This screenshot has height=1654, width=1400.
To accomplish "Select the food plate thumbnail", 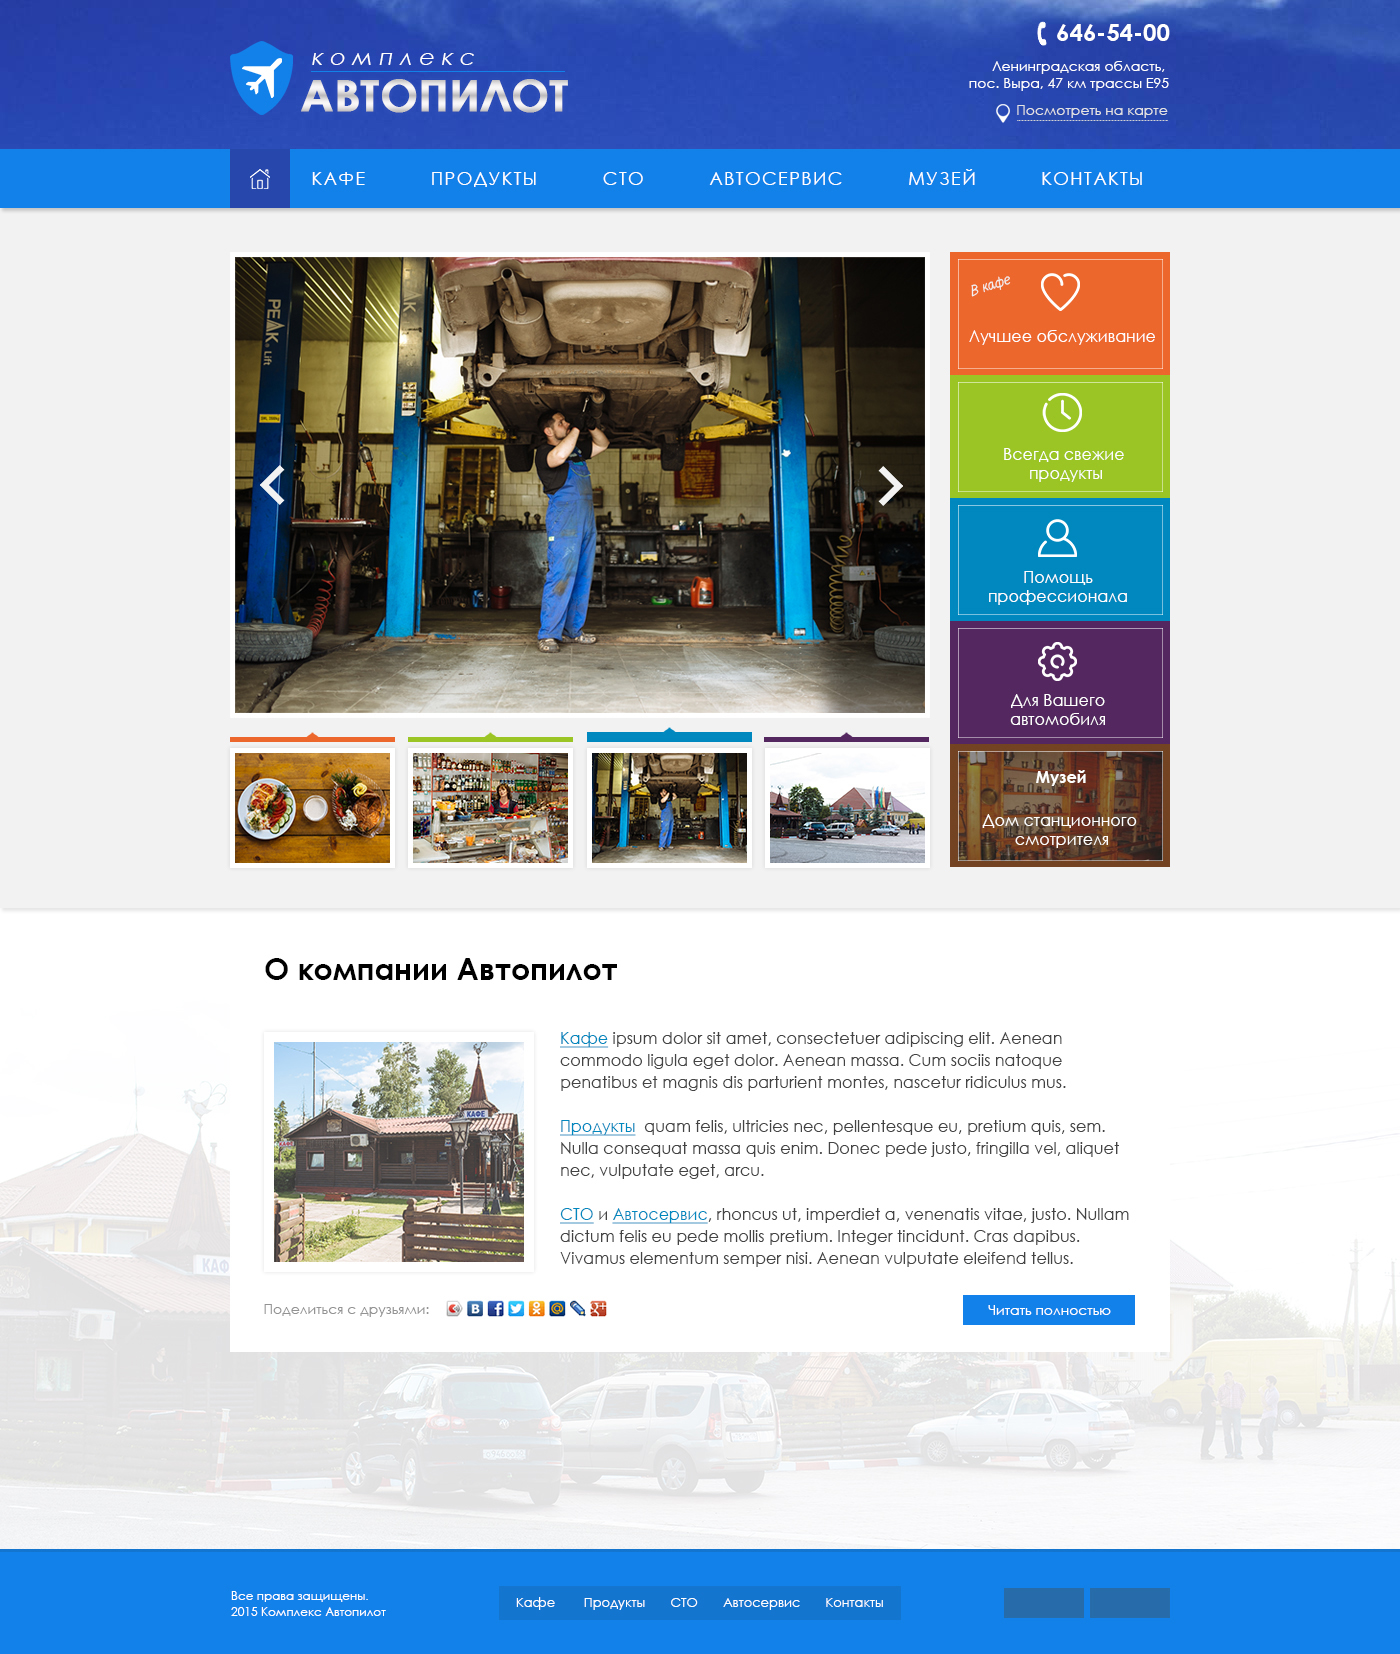I will coord(312,808).
